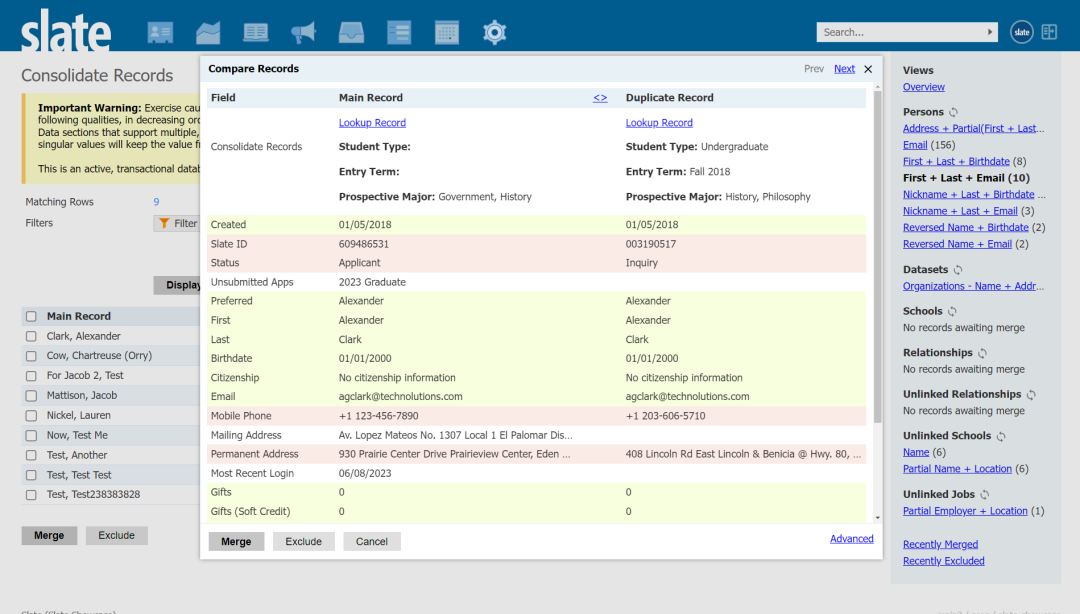Viewport: 1080px width, 614px height.
Task: Open the Overview view
Action: [x=924, y=87]
